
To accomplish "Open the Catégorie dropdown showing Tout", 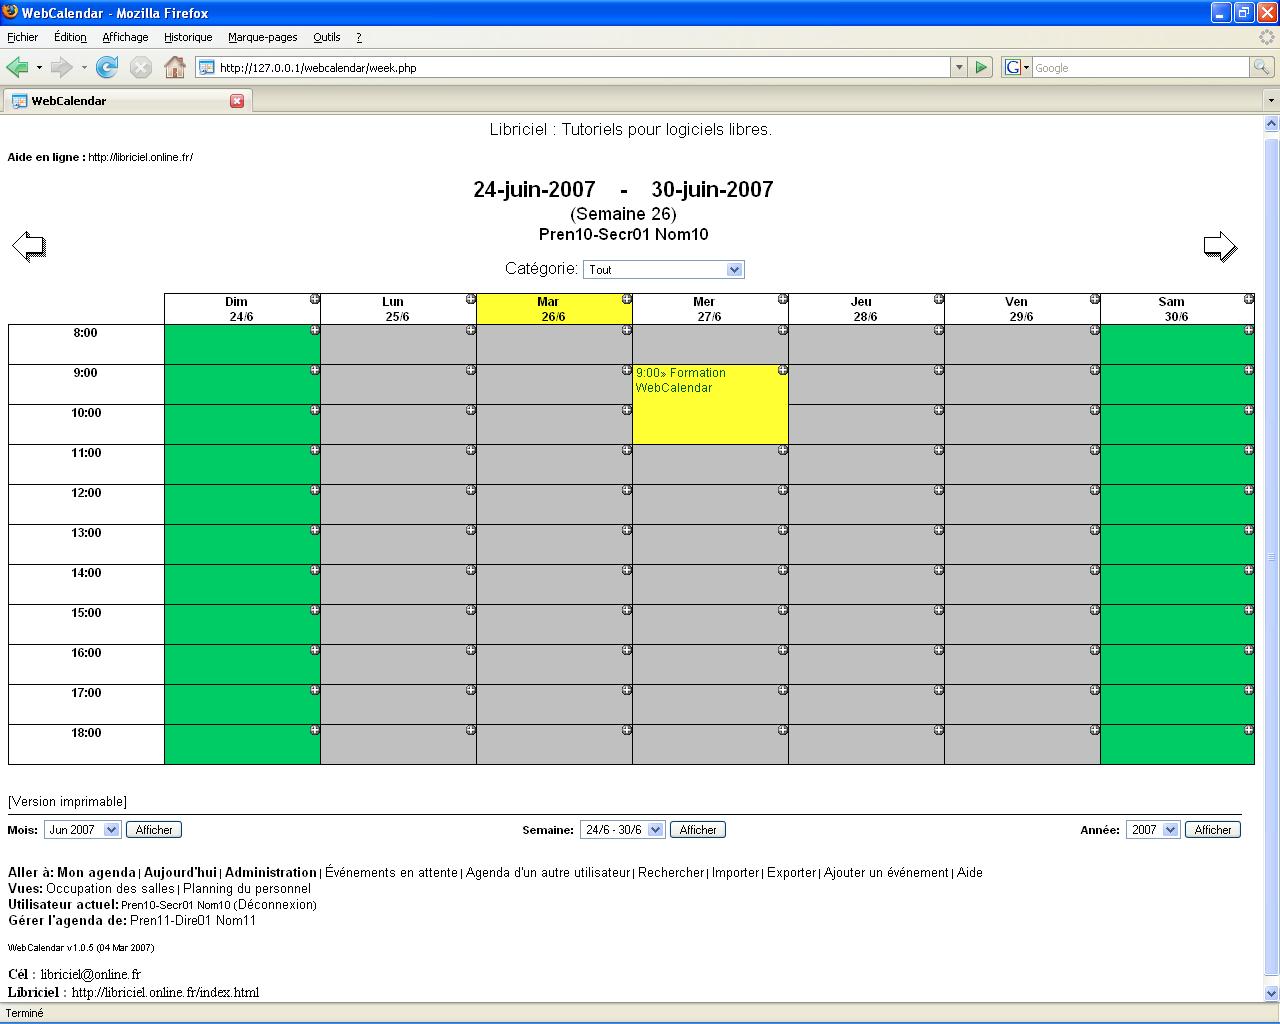I will click(x=664, y=270).
